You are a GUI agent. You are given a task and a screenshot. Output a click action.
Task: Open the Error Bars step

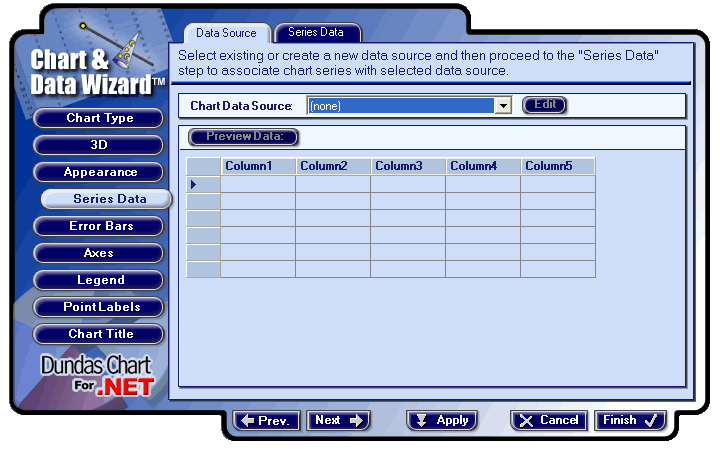[x=98, y=226]
